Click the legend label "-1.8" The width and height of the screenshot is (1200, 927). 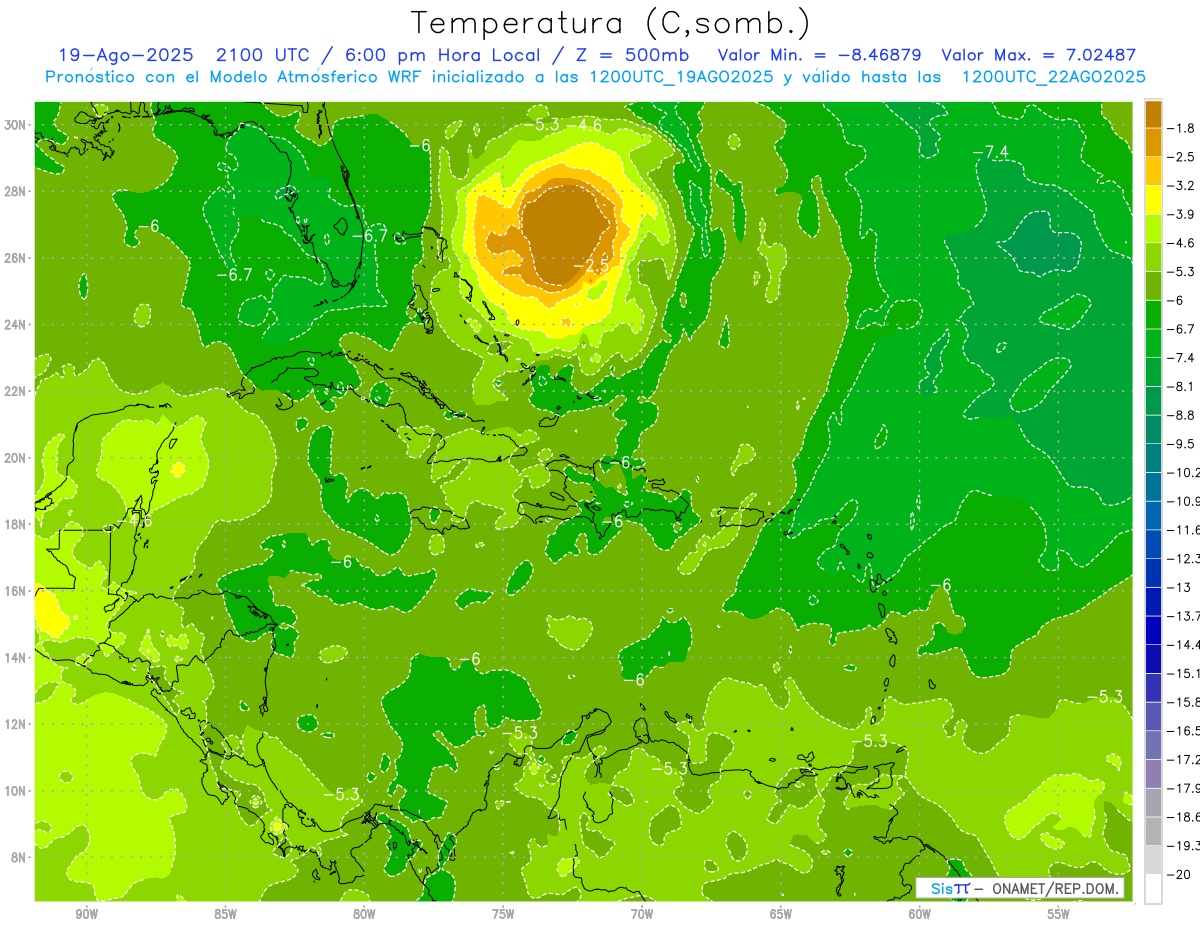(1182, 128)
